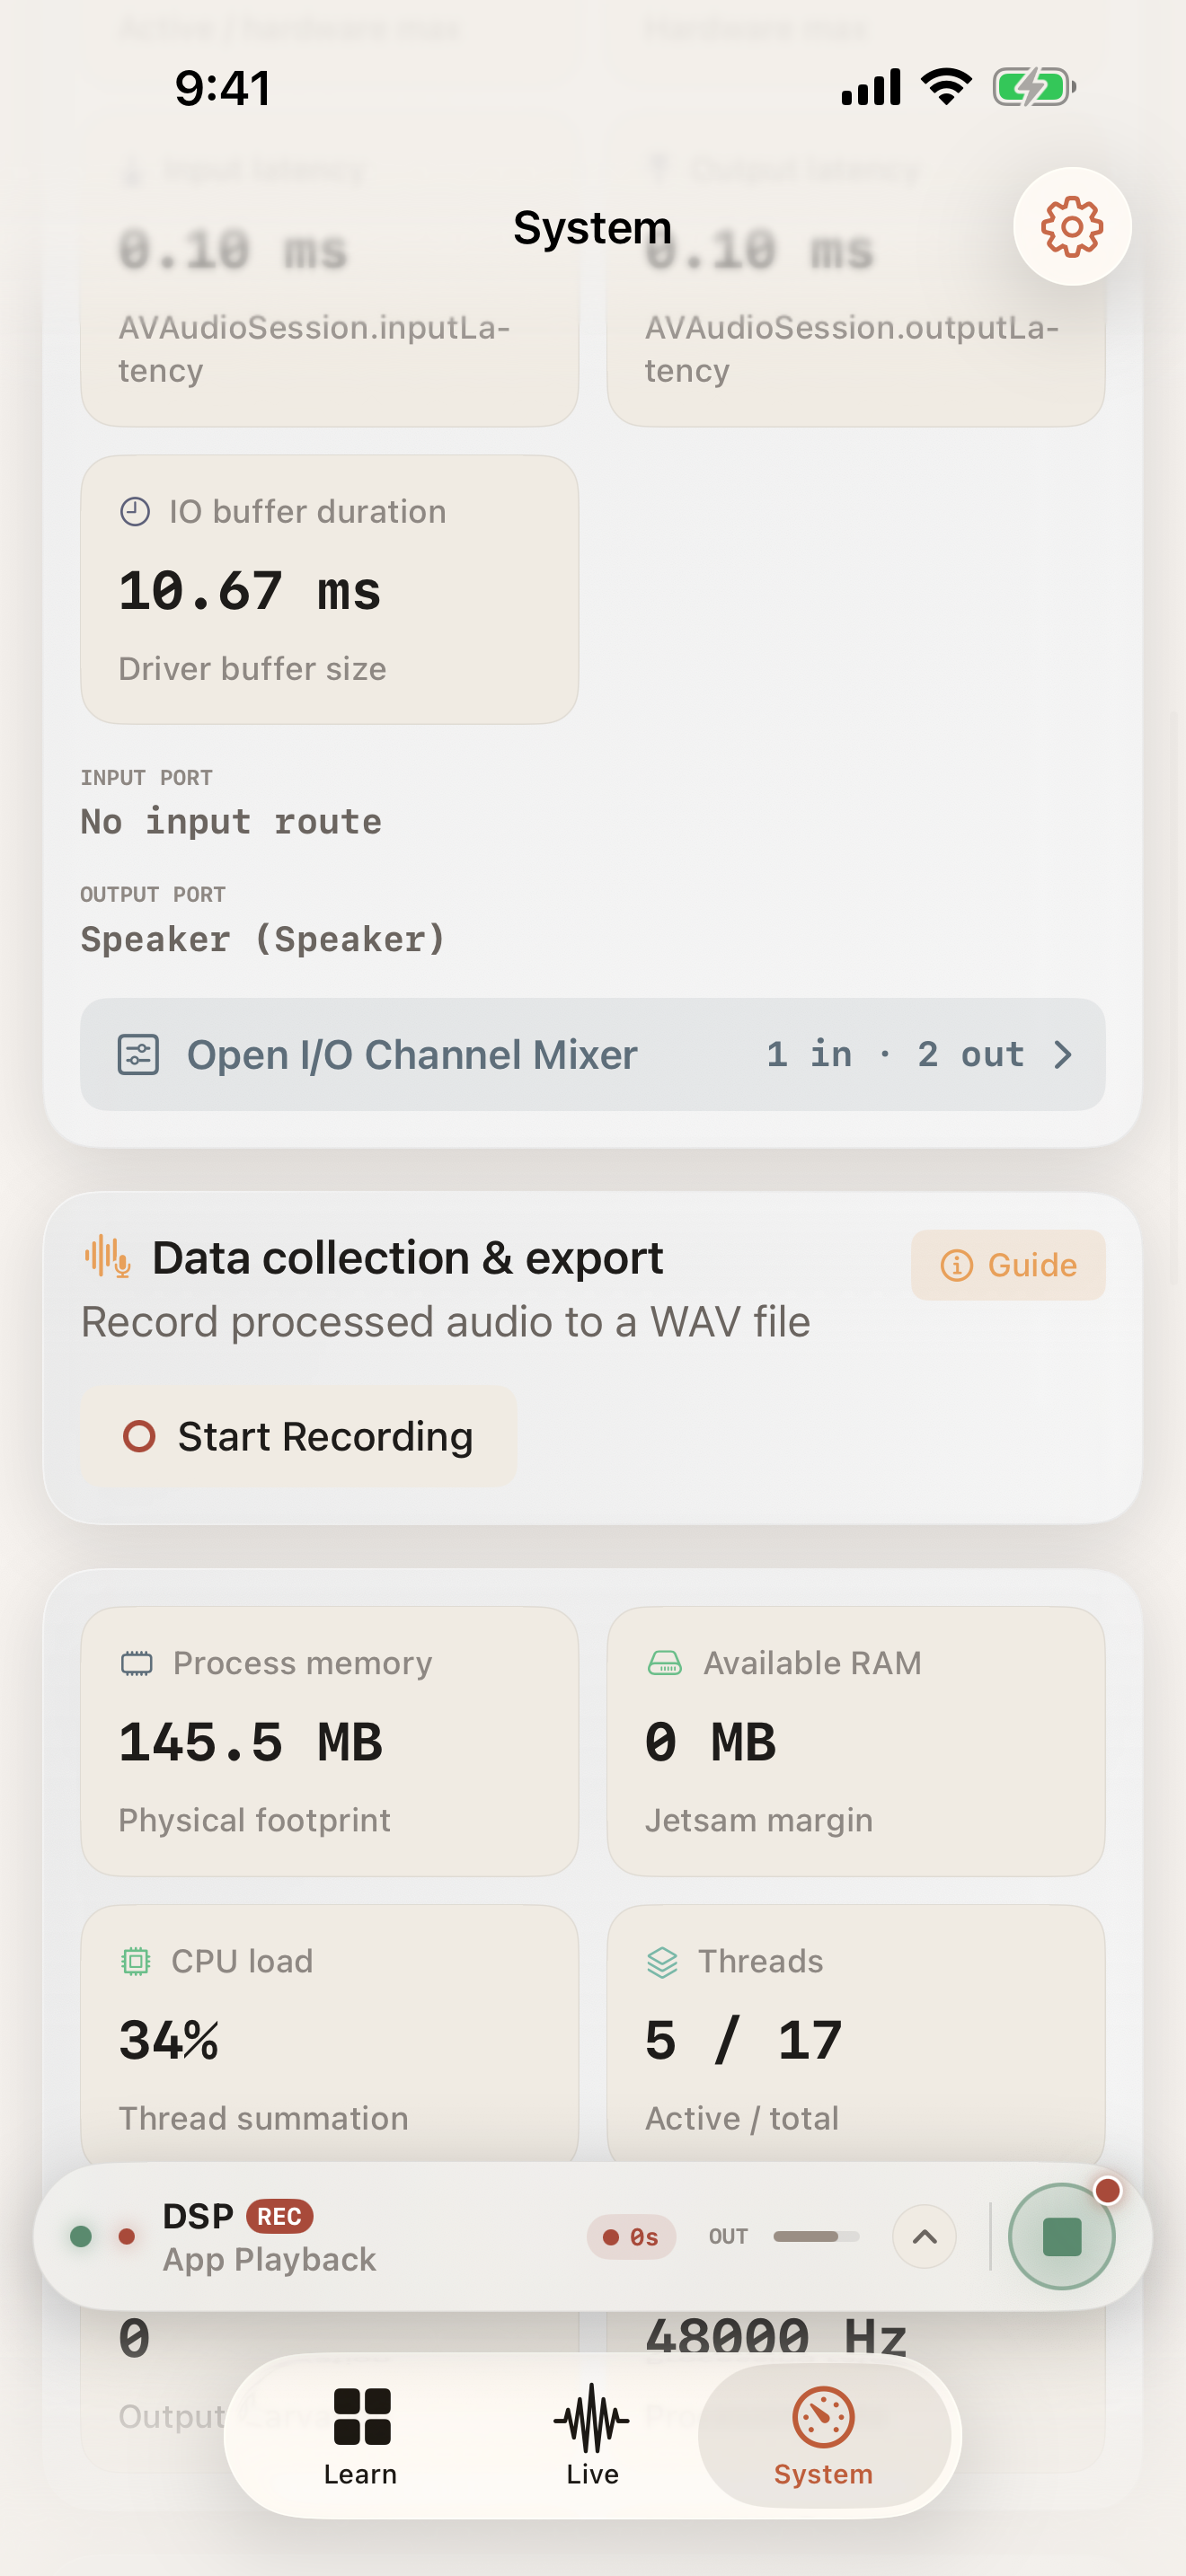Tap the 'Driver buffer size' caption

pos(252,668)
